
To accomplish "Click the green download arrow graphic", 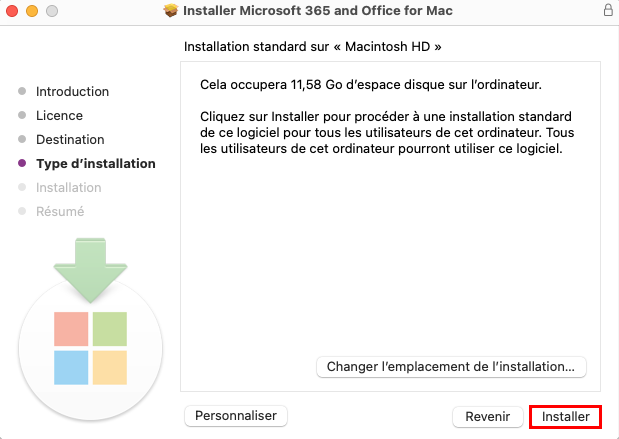I will [x=90, y=270].
